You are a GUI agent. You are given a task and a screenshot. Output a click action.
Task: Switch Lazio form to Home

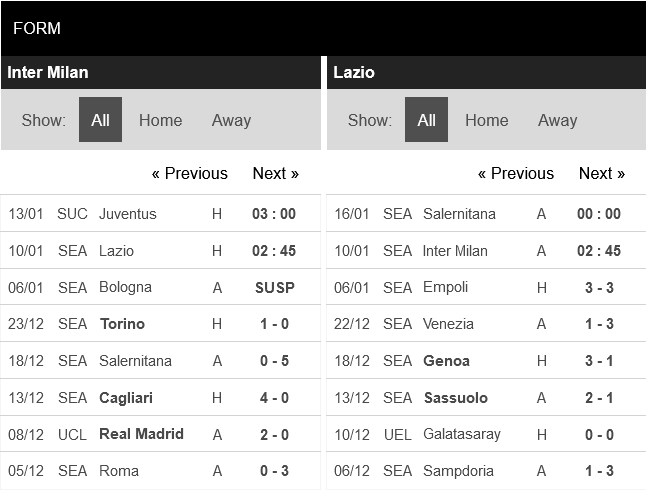coord(486,120)
